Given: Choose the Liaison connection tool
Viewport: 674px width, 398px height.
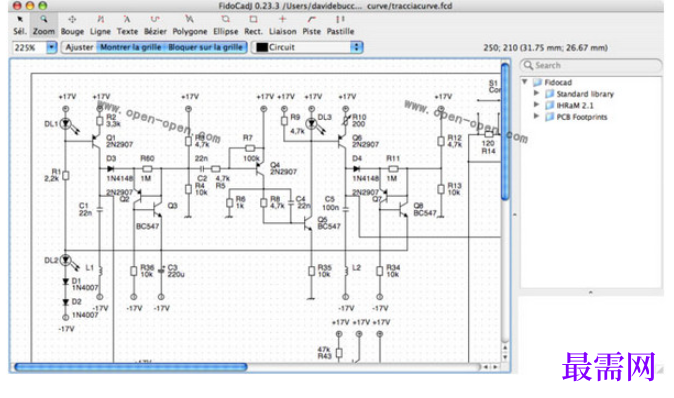Looking at the screenshot, I should (x=282, y=25).
